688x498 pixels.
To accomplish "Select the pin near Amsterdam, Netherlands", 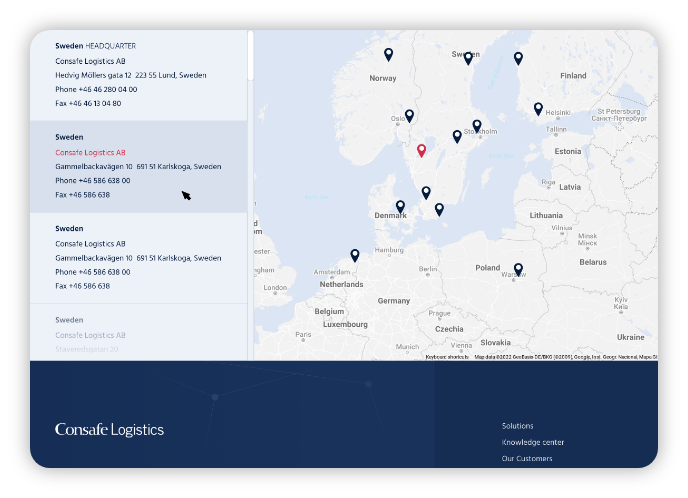I will coord(355,255).
